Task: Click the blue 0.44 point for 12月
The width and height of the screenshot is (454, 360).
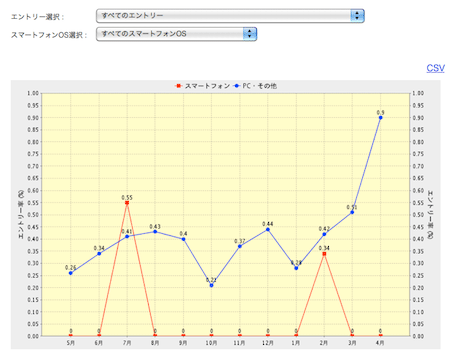Action: (268, 229)
